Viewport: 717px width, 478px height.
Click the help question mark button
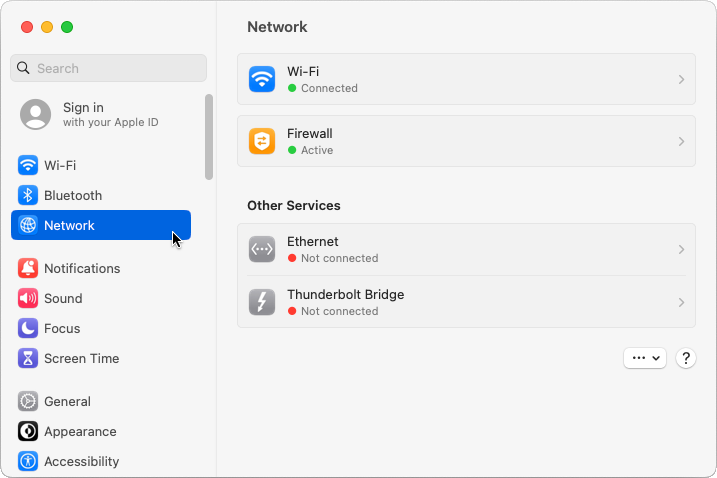[686, 357]
